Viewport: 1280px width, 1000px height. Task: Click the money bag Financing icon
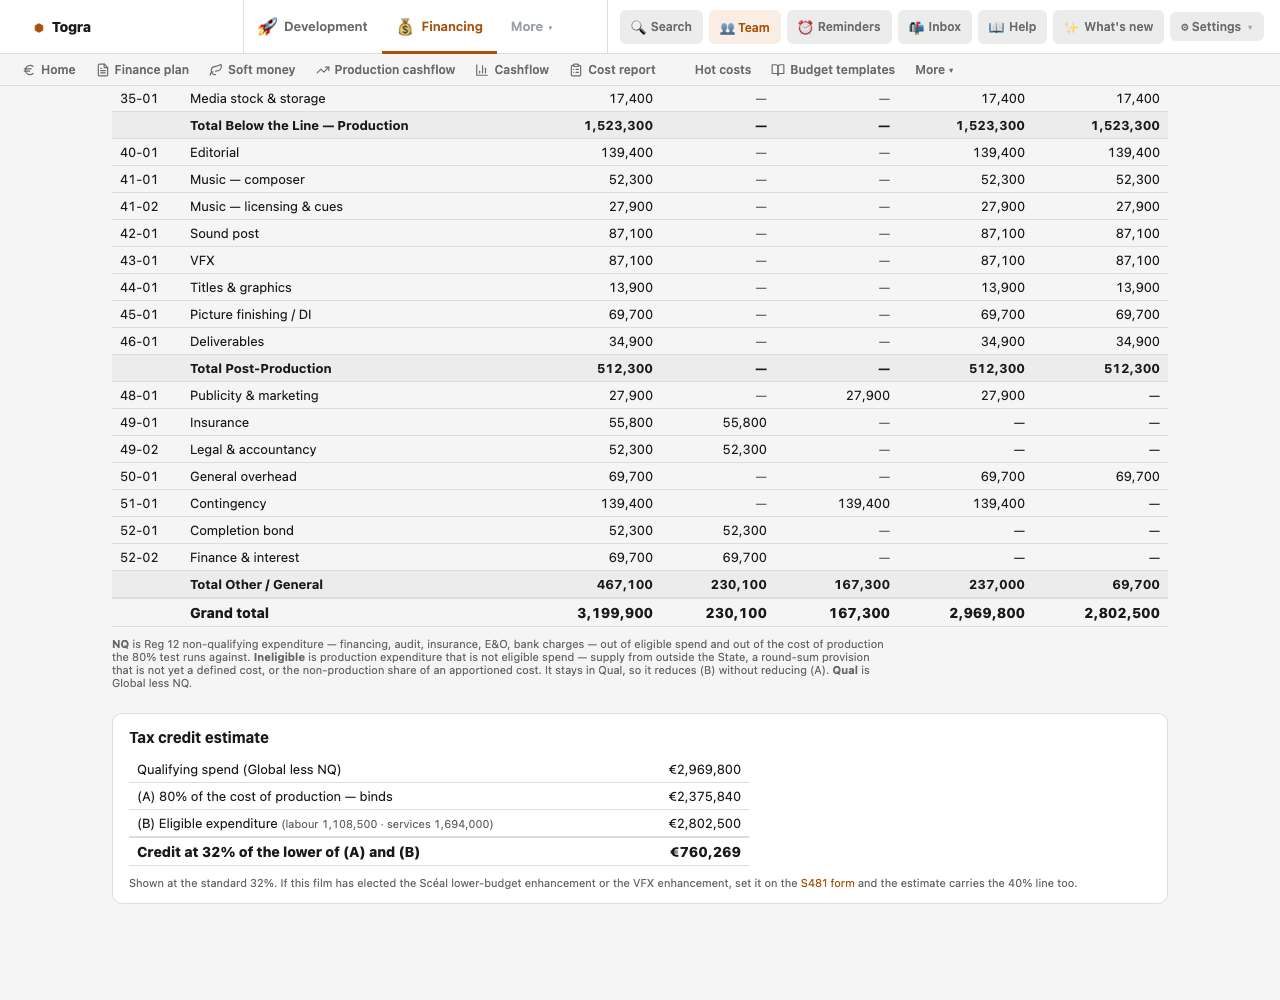point(405,27)
